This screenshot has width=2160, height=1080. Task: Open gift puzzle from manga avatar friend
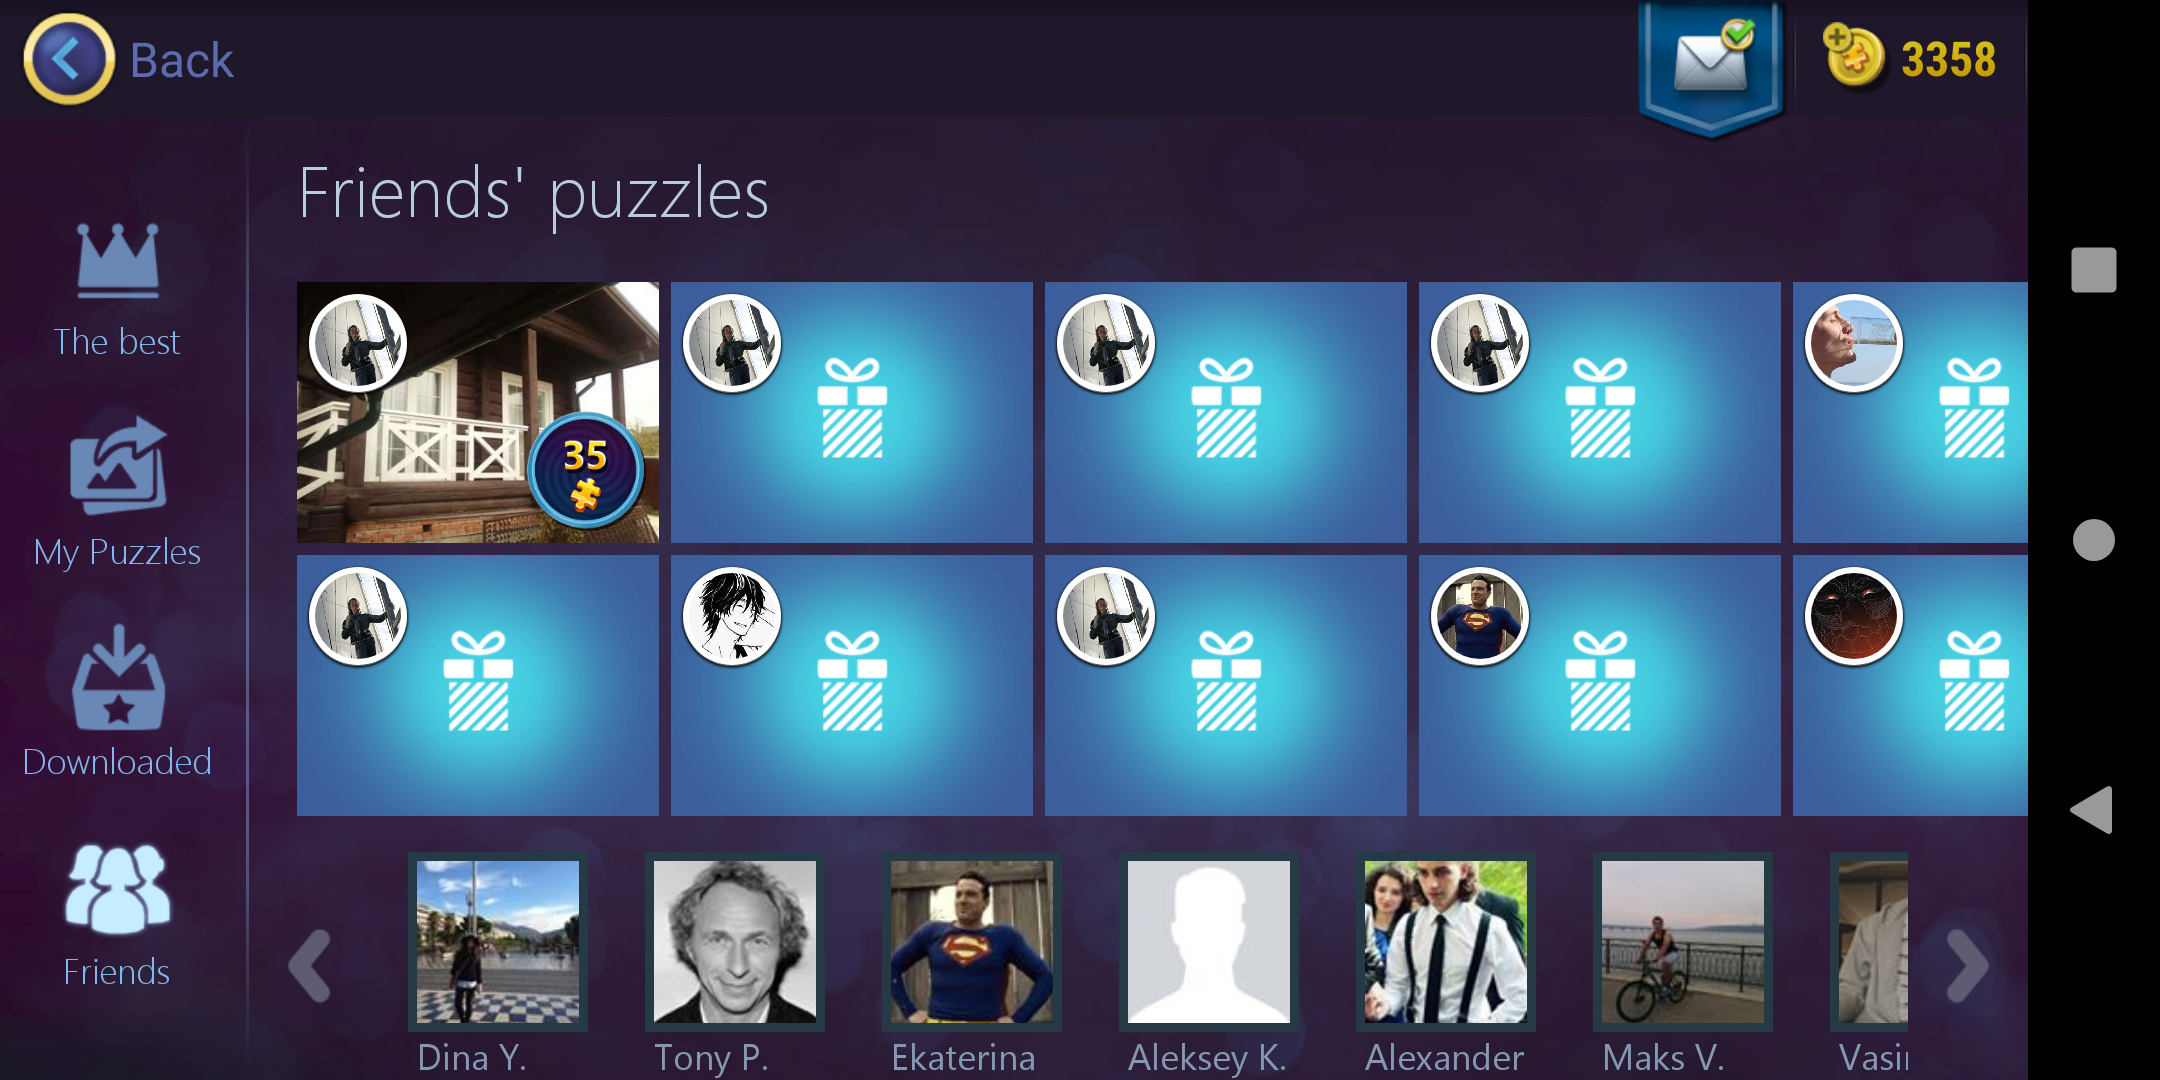pyautogui.click(x=852, y=686)
